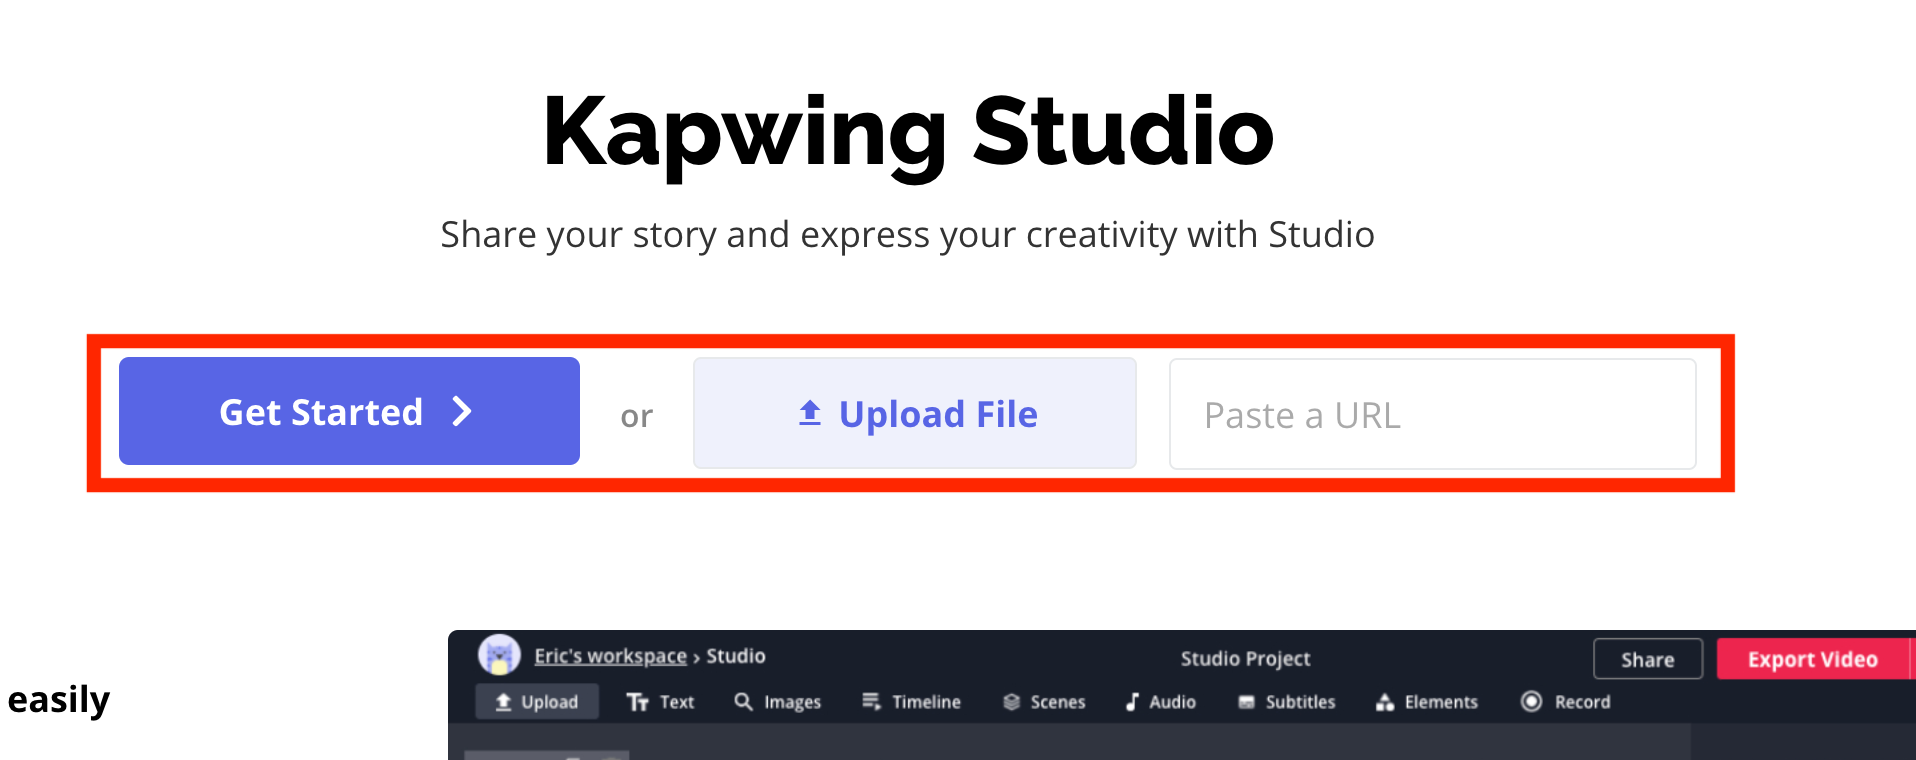
Task: Click the Studio breadcrumb label
Action: pos(736,656)
